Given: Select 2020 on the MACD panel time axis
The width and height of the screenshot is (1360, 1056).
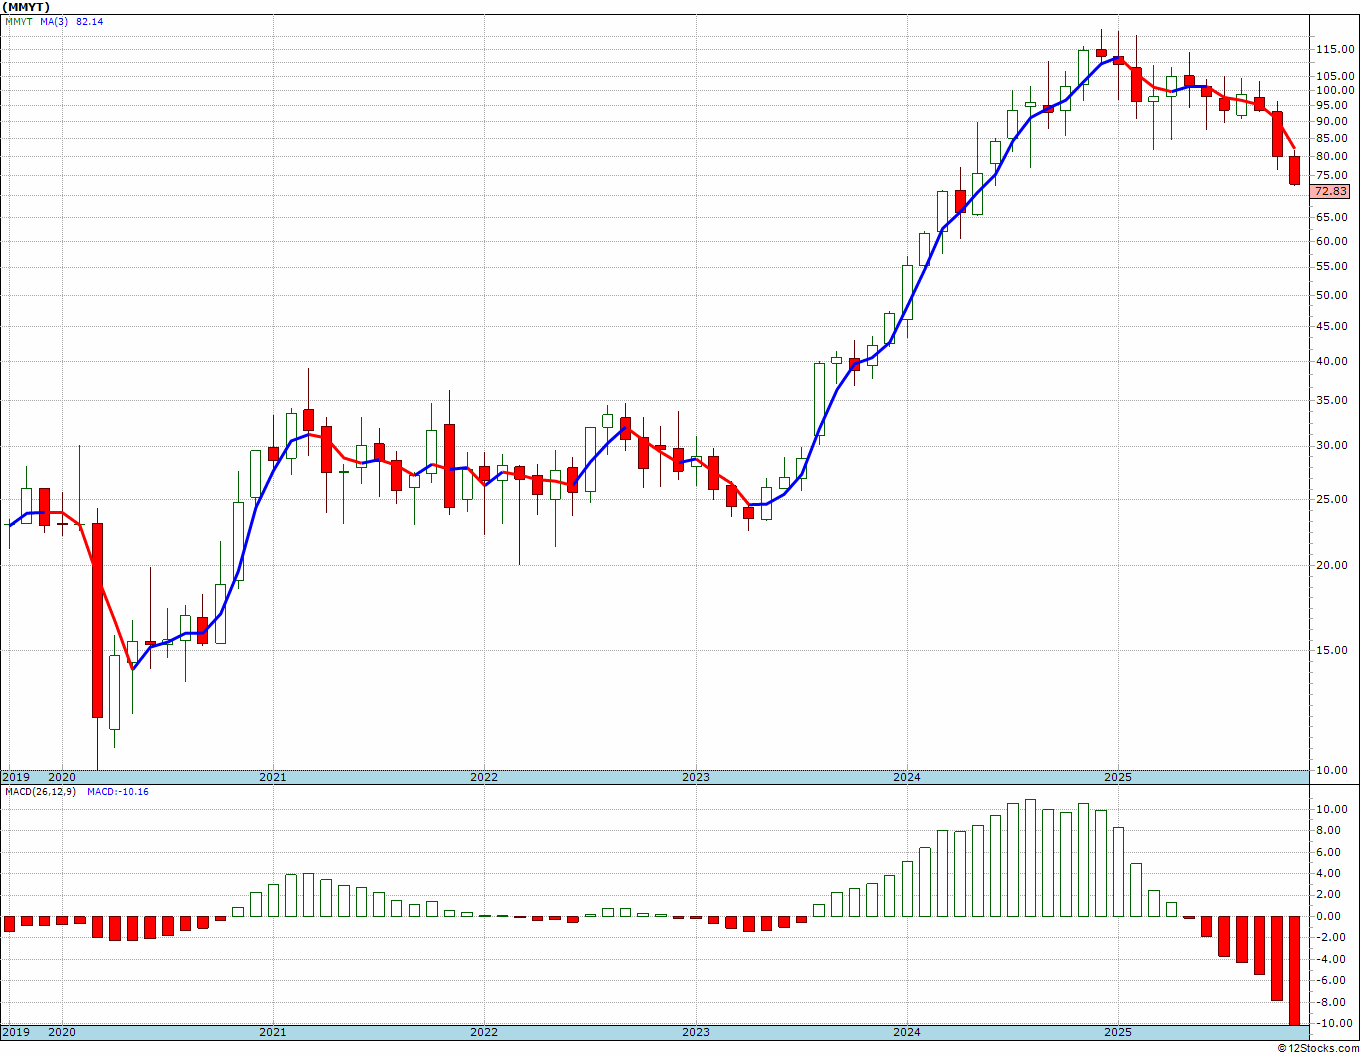Looking at the screenshot, I should tap(62, 1032).
